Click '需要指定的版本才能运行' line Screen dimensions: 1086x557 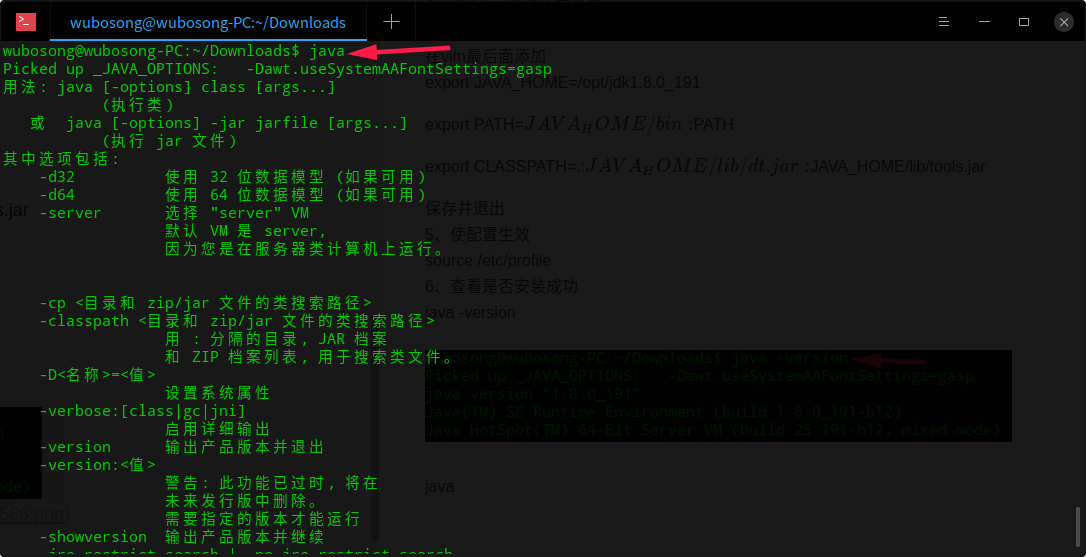coord(262,520)
